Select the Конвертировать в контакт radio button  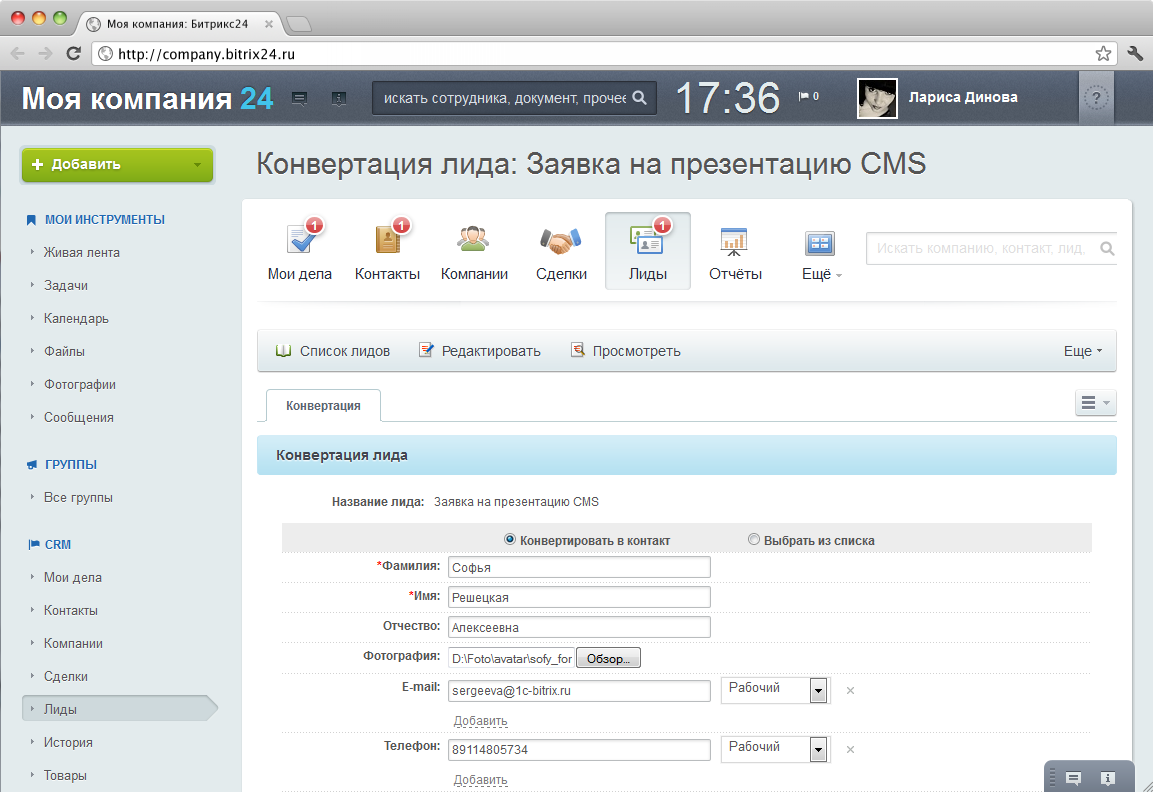click(510, 540)
